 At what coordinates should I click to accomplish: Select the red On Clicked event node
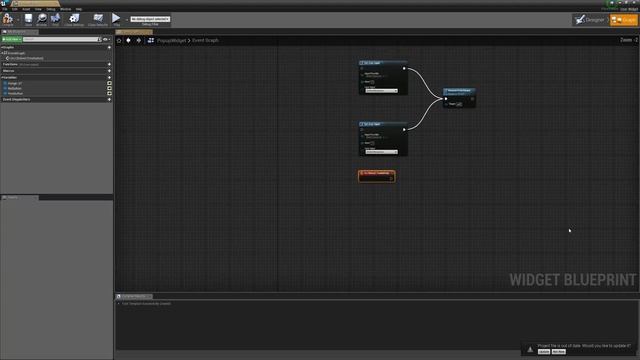click(x=376, y=176)
